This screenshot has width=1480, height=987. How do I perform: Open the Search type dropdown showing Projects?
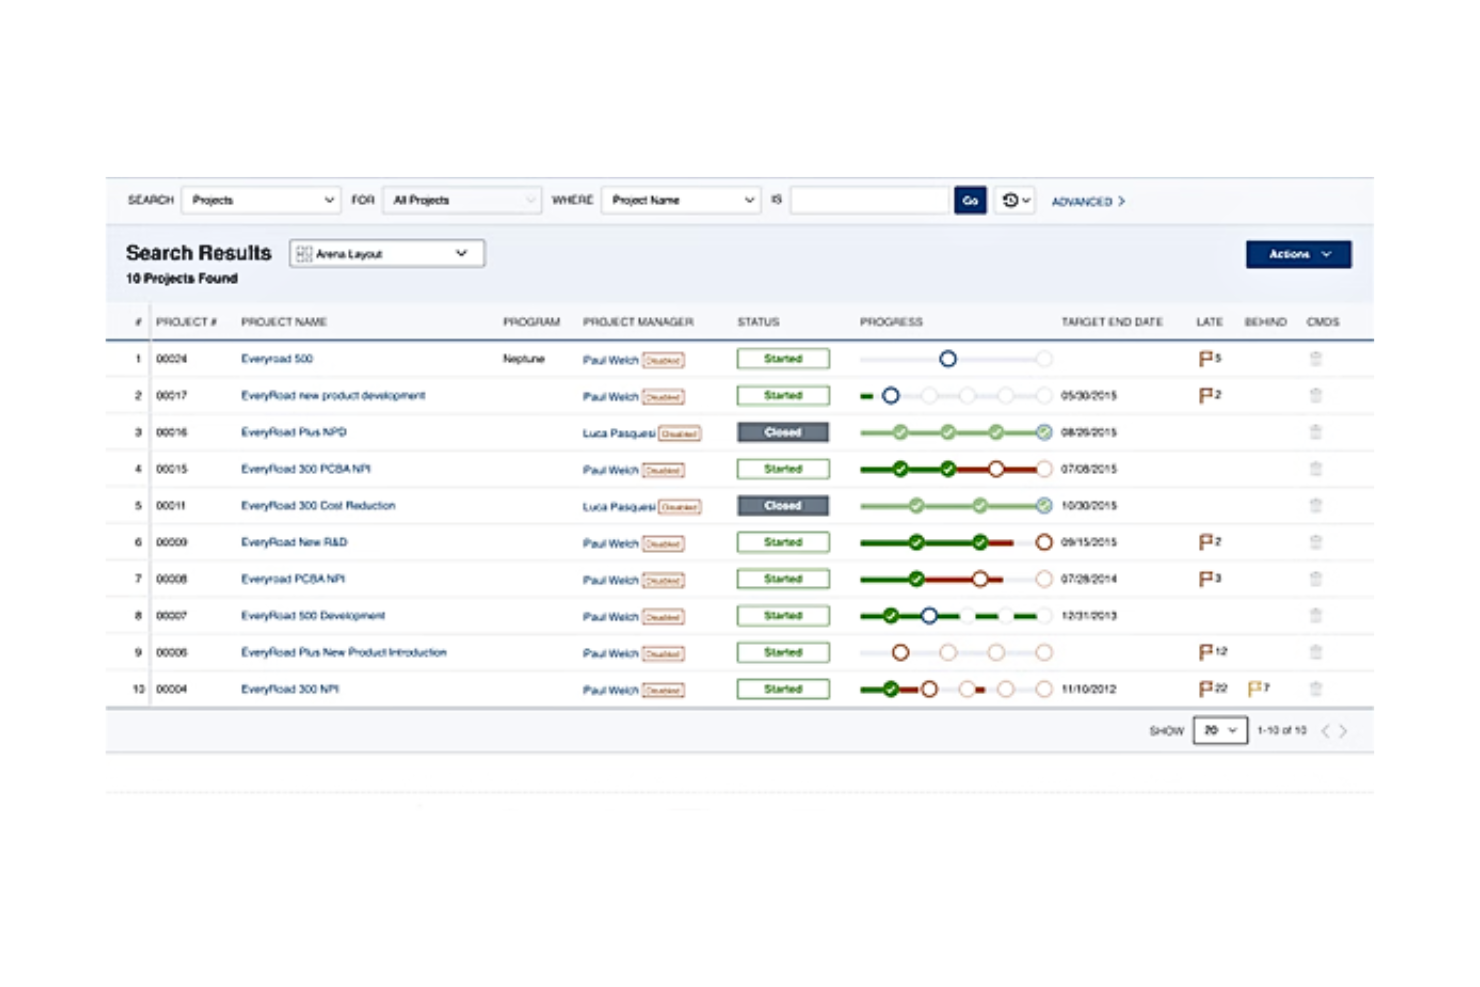pyautogui.click(x=260, y=200)
